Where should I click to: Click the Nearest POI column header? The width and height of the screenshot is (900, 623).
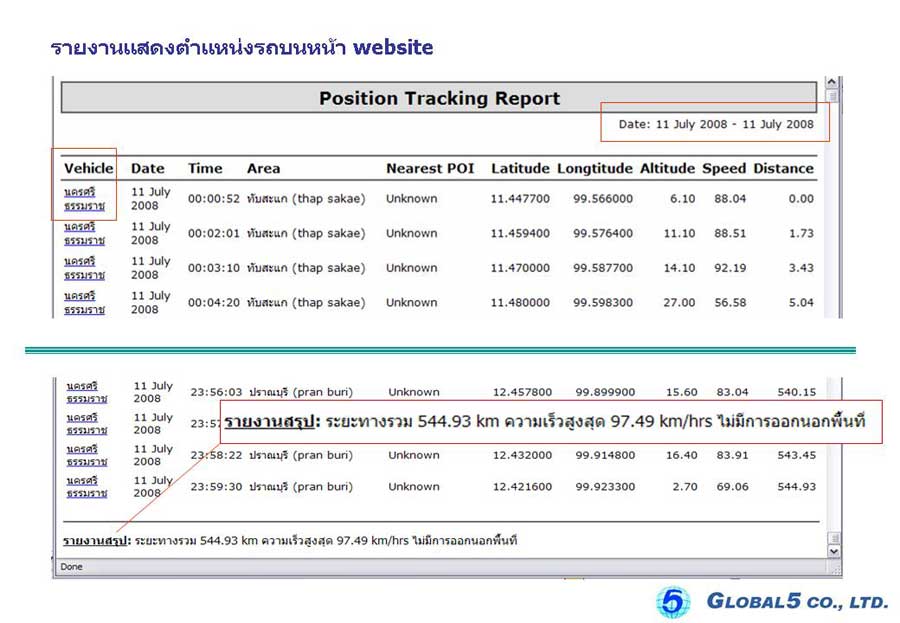point(430,168)
